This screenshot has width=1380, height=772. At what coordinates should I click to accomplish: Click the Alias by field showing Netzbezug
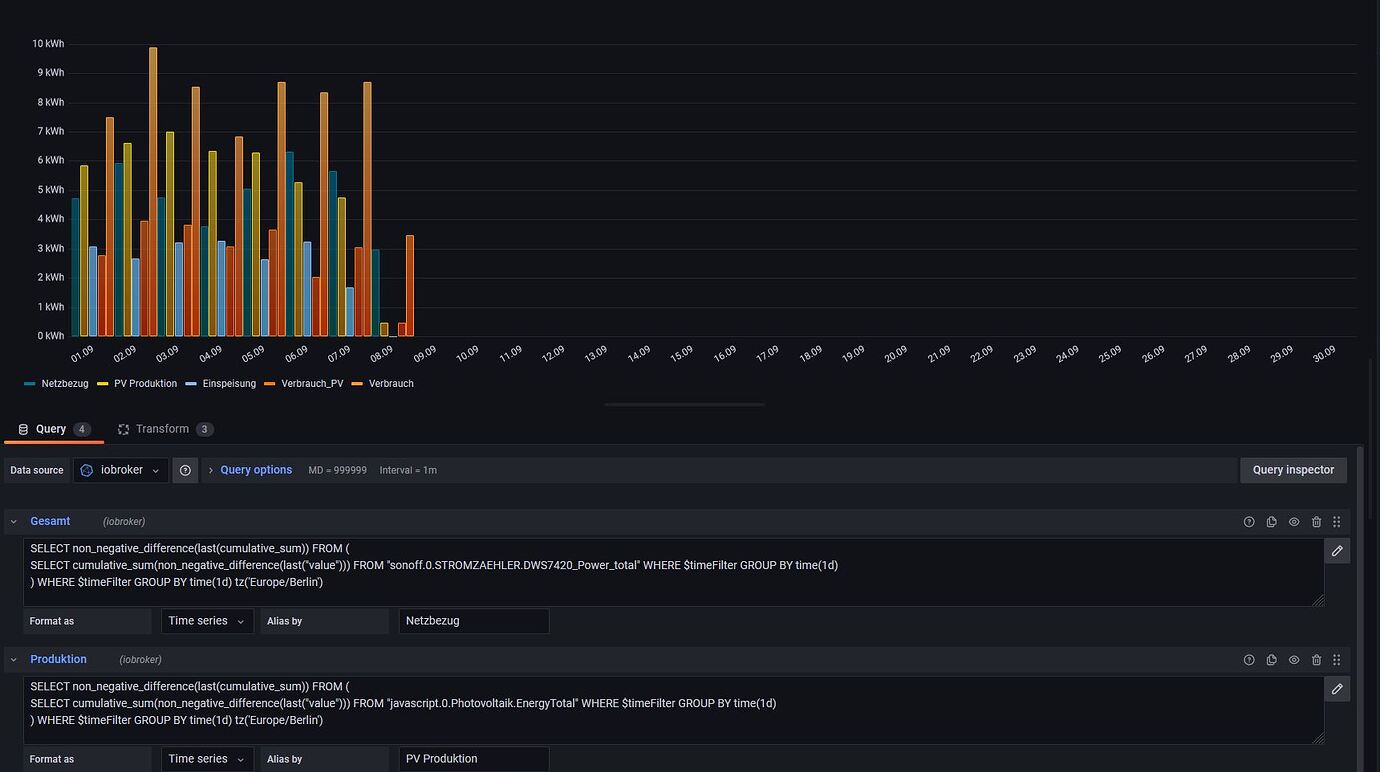tap(474, 621)
